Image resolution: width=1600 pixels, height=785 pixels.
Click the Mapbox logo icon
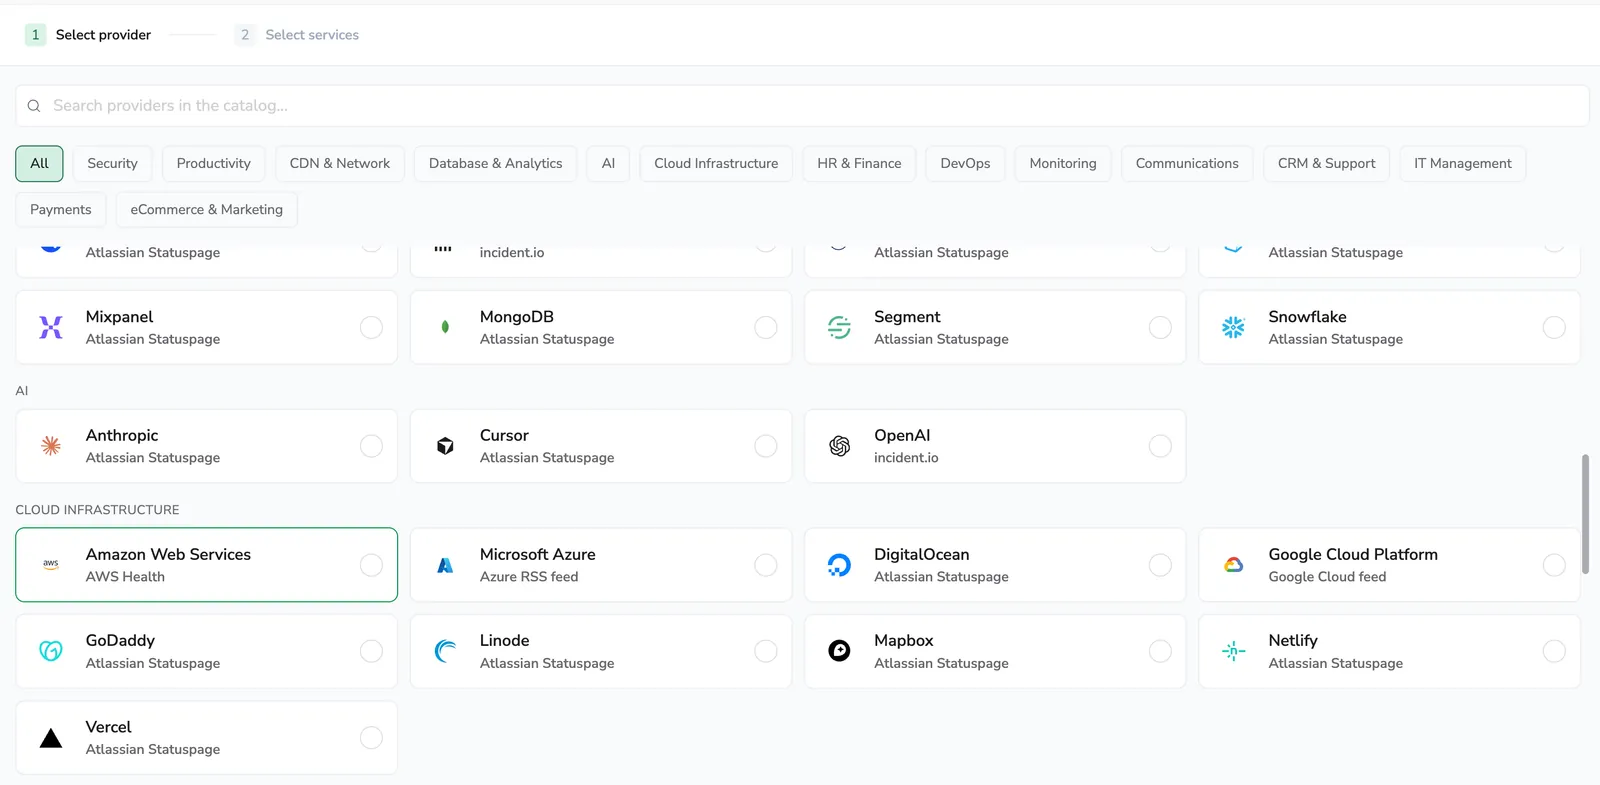(839, 651)
